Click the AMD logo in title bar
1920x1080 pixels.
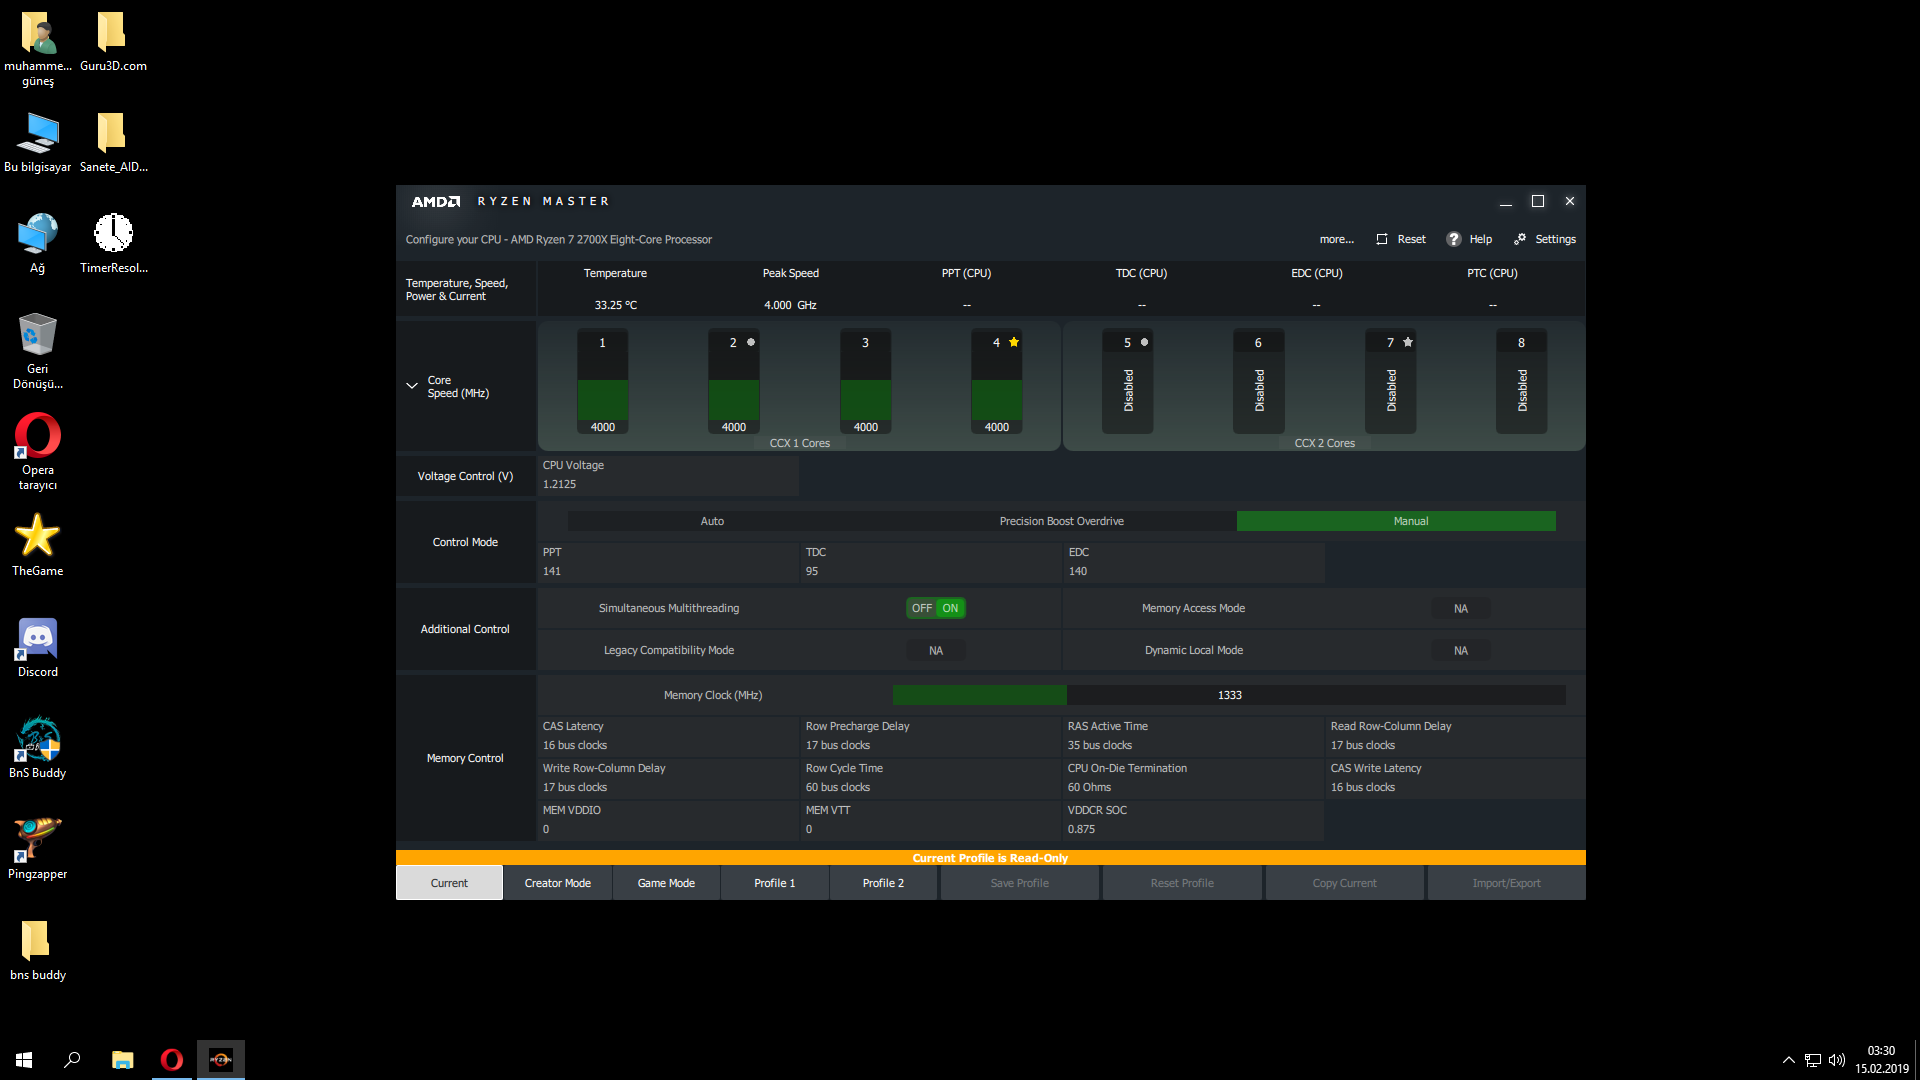436,201
